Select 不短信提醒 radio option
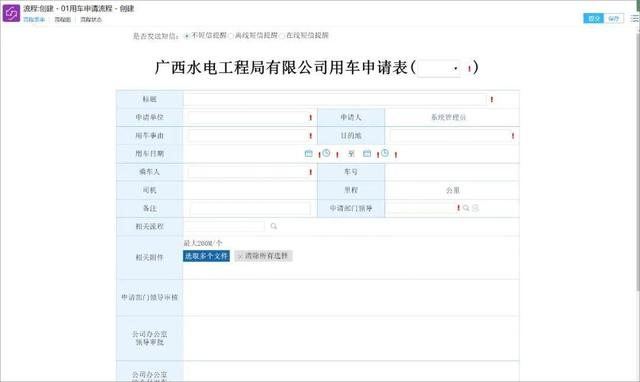 [187, 36]
